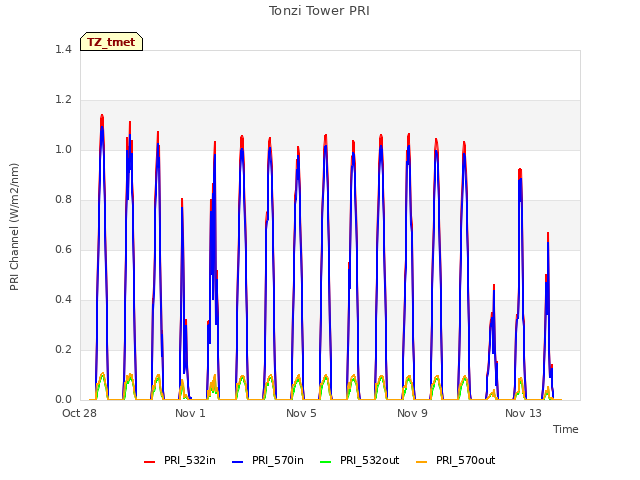Viewport: 640px width, 480px height.
Task: Click the orange PRI_570out legend swatch
Action: pos(422,462)
